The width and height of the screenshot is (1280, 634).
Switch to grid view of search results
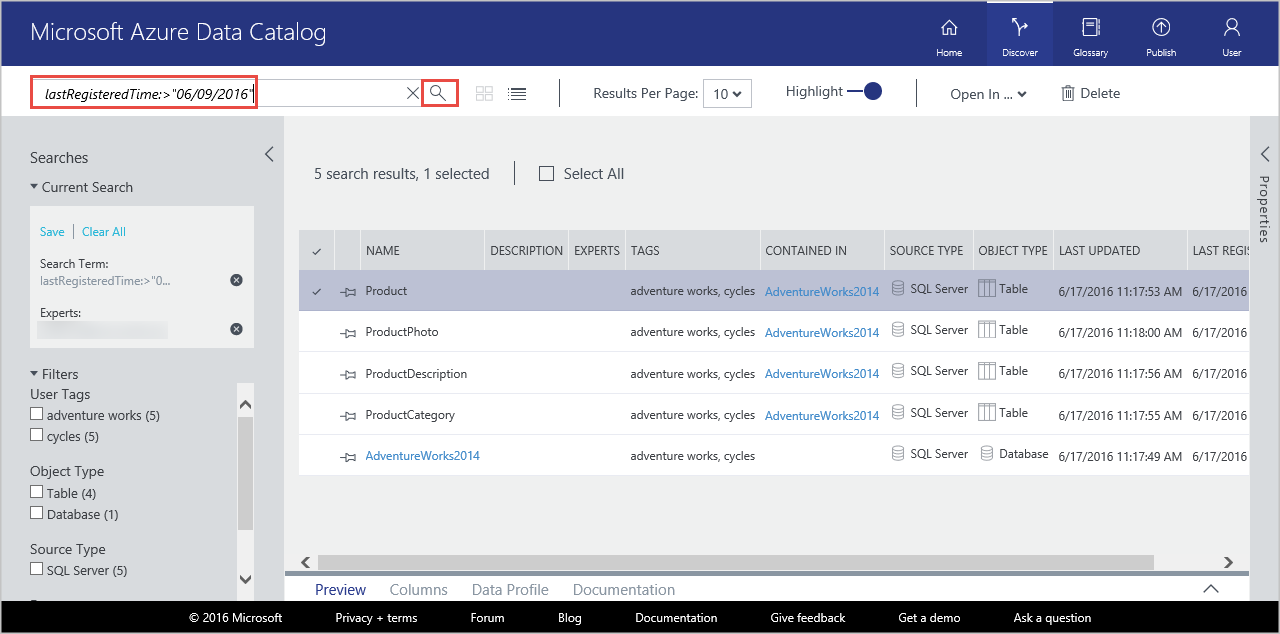[x=484, y=93]
